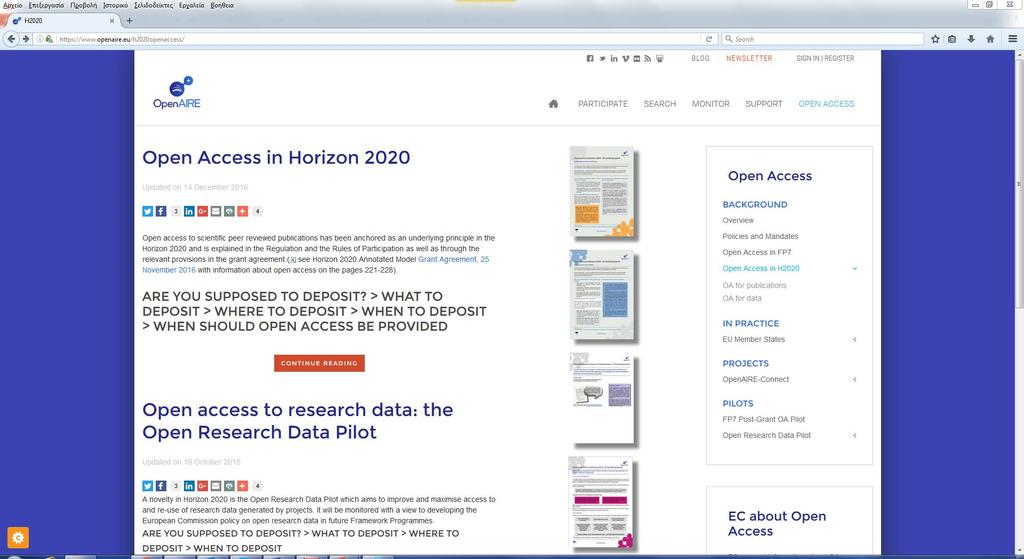1024x559 pixels.
Task: Expand the OpenAIRE-Connect sidebar item
Action: click(854, 379)
